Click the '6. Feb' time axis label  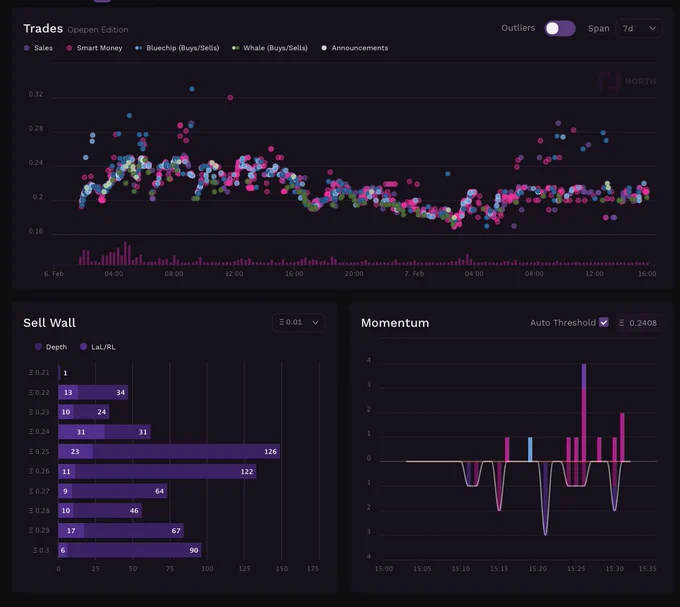54,274
